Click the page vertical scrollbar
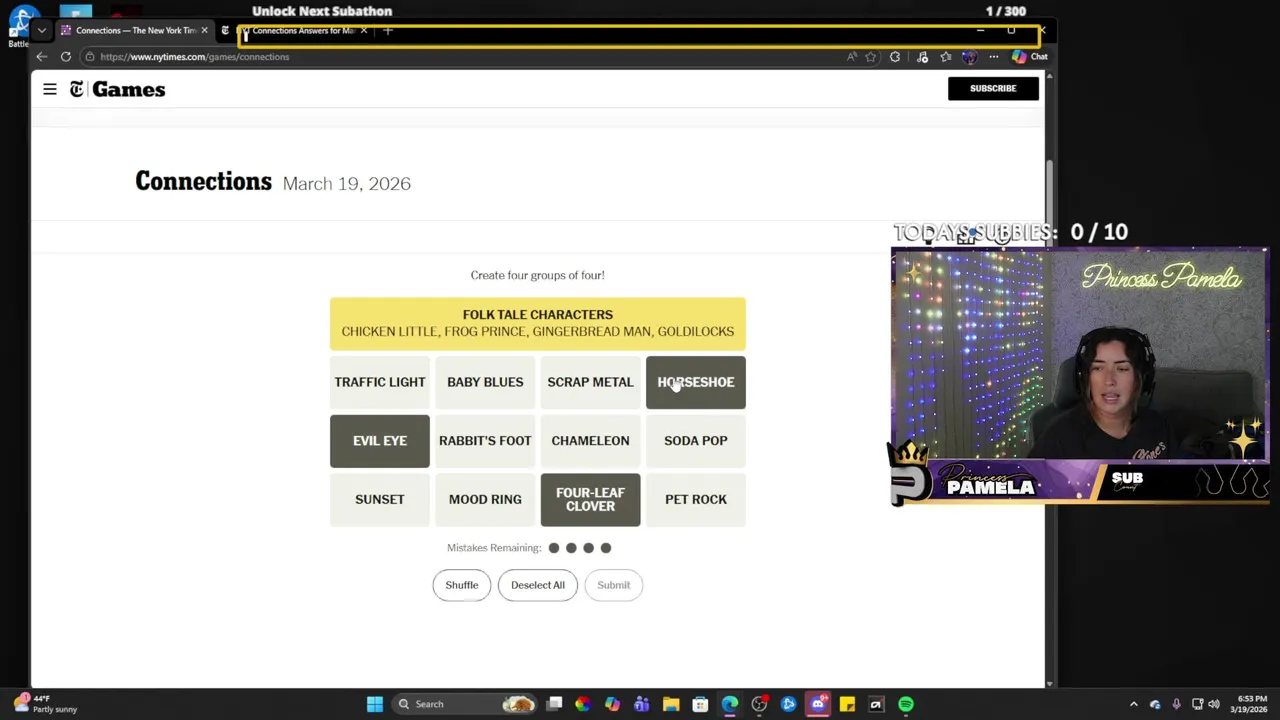Image resolution: width=1280 pixels, height=720 pixels. coord(1049,378)
